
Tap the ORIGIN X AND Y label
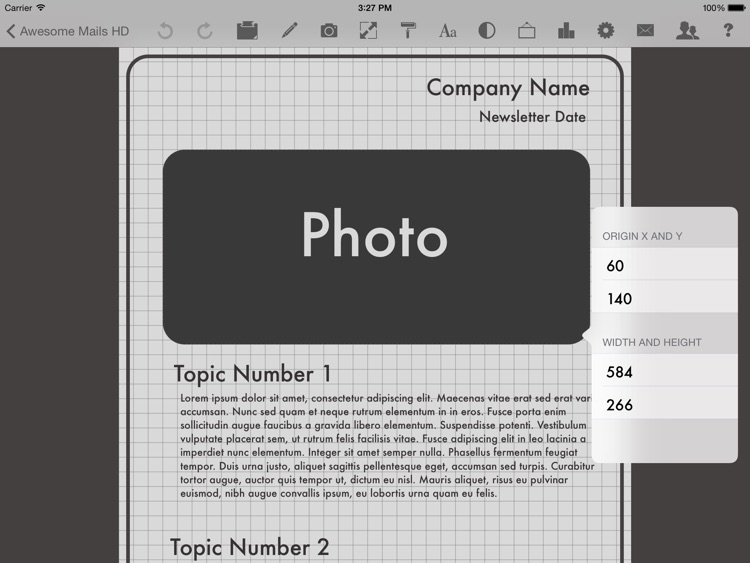click(x=642, y=236)
